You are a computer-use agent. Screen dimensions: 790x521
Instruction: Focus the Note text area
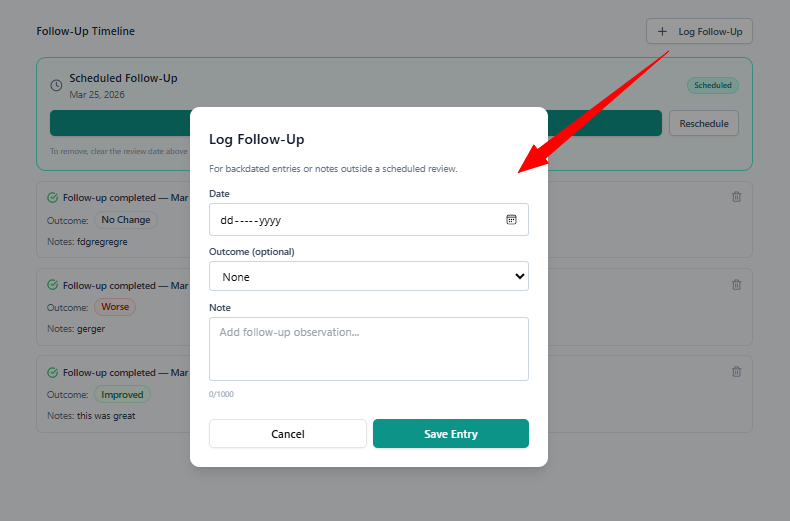[x=368, y=349]
